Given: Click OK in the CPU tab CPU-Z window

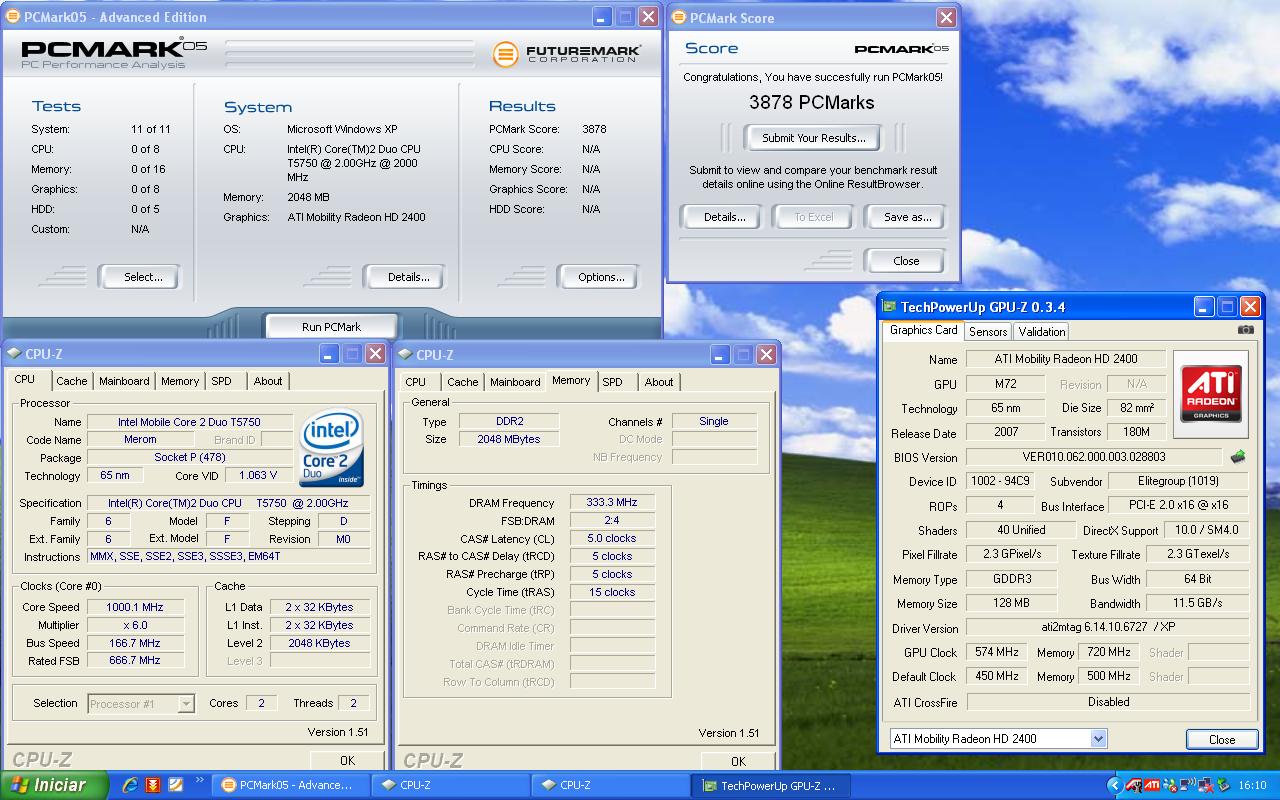Looking at the screenshot, I should [x=347, y=760].
